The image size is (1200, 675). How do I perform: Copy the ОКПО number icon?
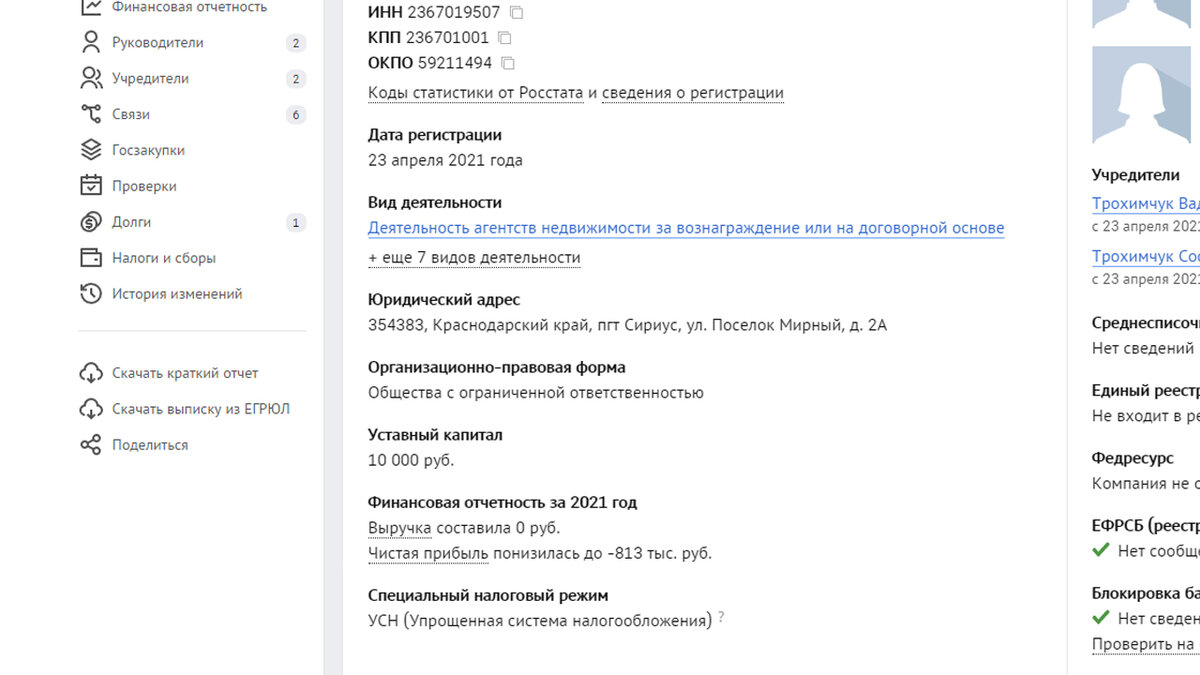pyautogui.click(x=508, y=63)
